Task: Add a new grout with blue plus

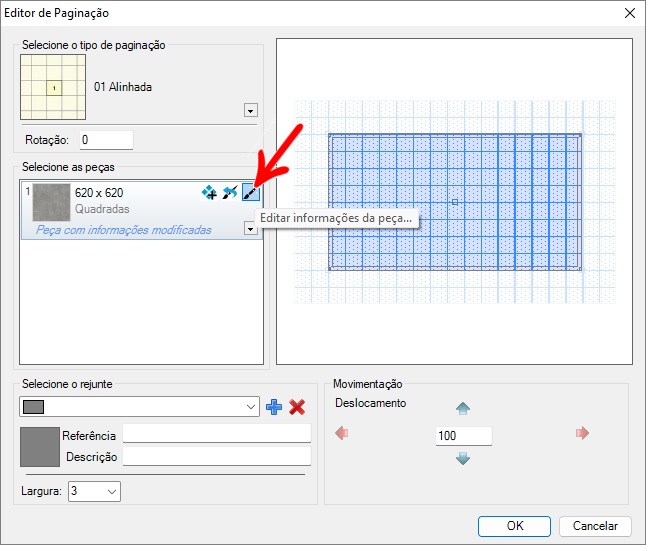Action: point(275,407)
